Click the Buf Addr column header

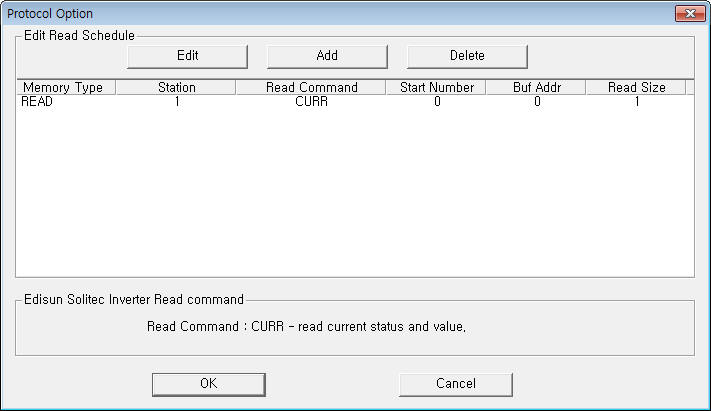click(x=536, y=87)
